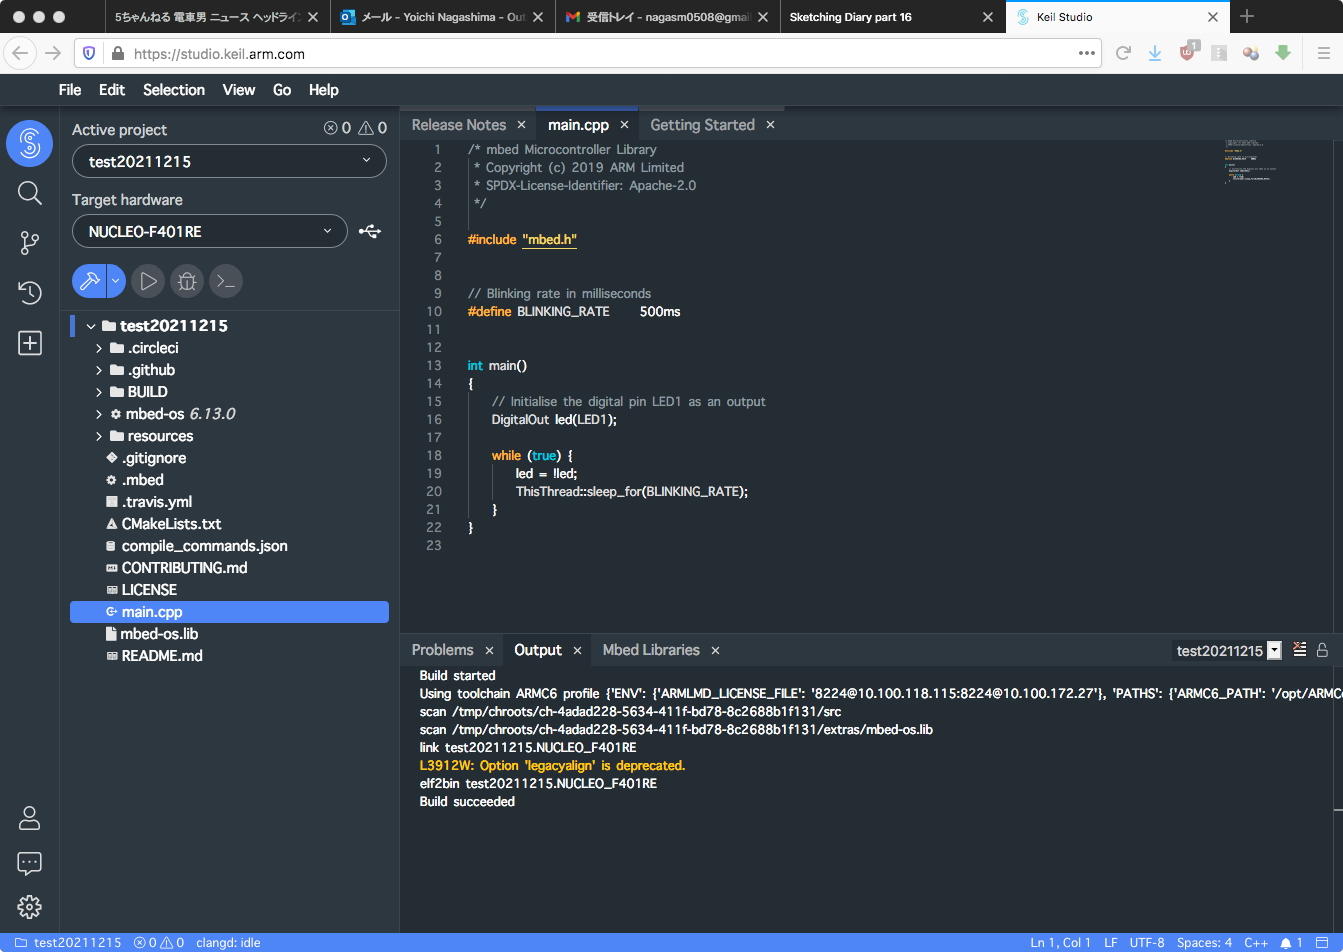
Task: Reload the page in Firefox
Action: [x=1123, y=54]
